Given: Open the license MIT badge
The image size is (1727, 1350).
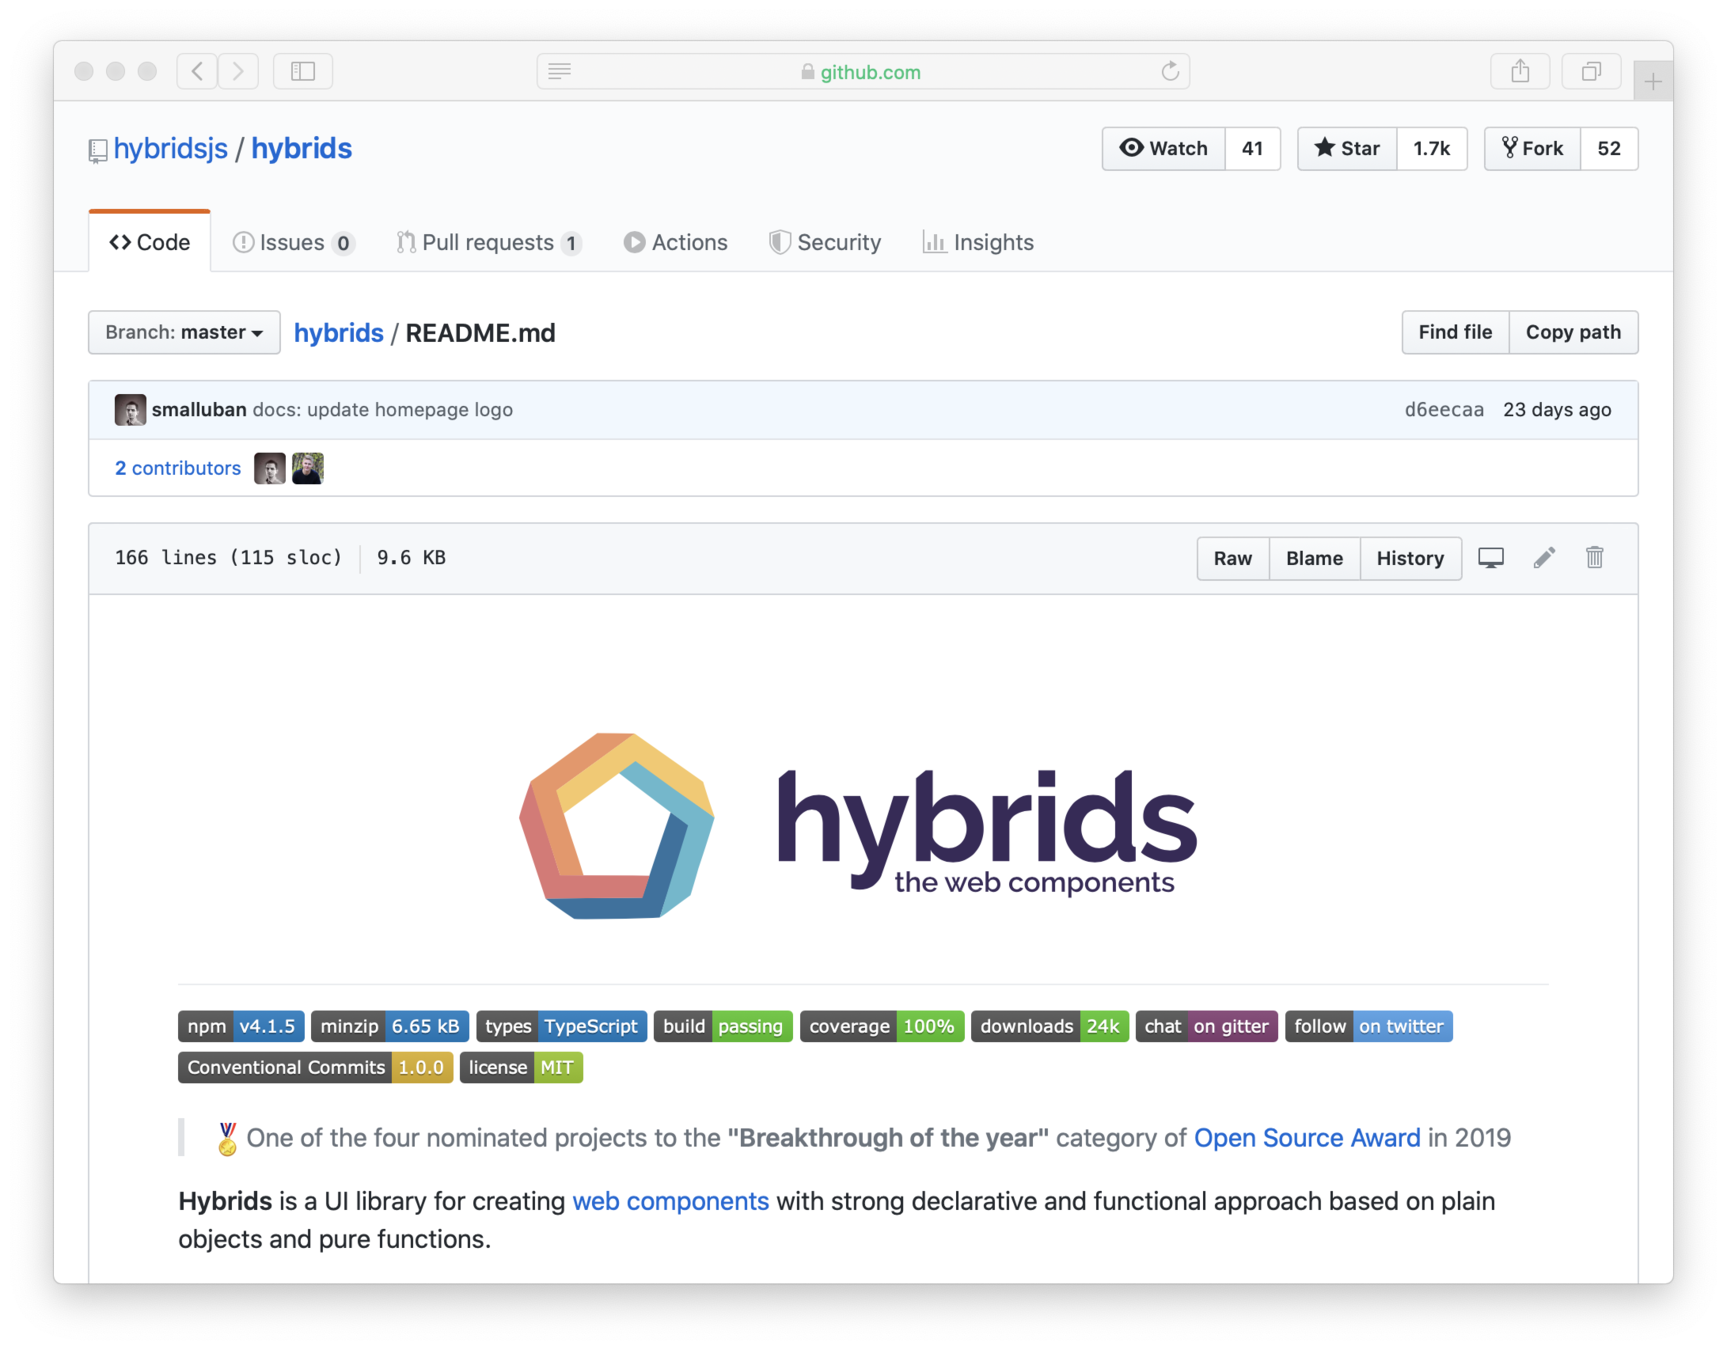Looking at the screenshot, I should [x=521, y=1068].
